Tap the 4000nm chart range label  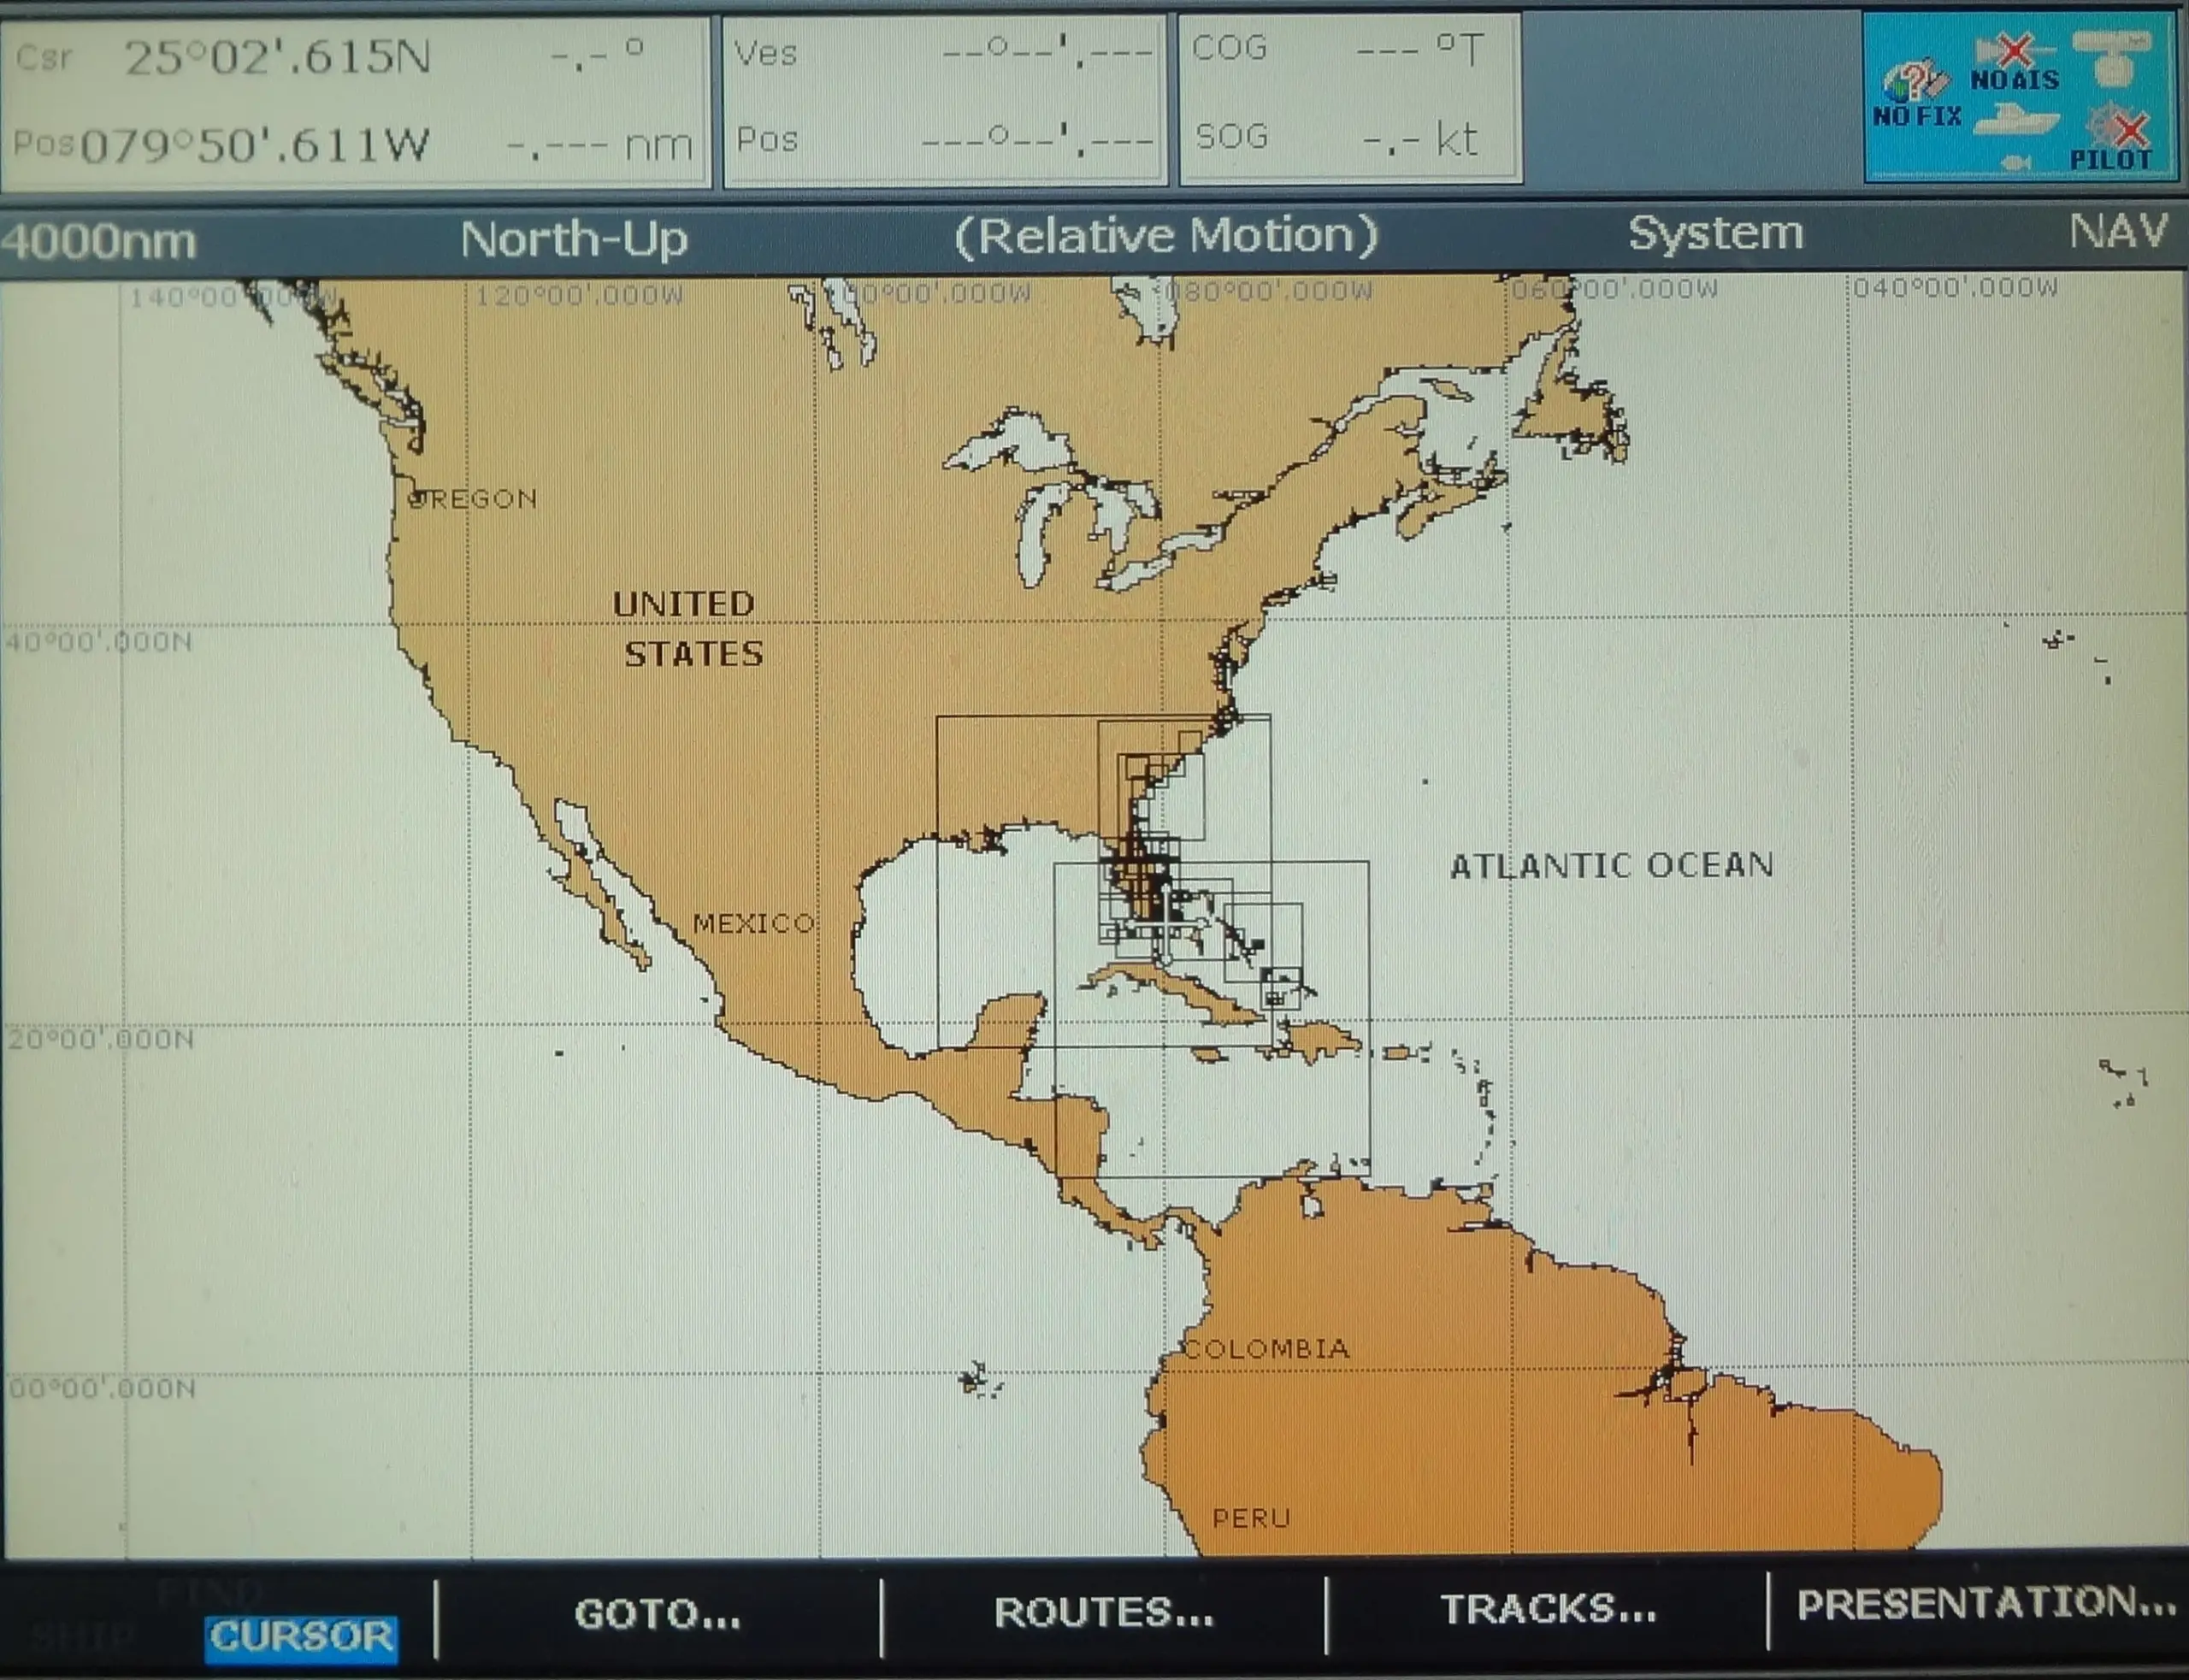[x=98, y=242]
